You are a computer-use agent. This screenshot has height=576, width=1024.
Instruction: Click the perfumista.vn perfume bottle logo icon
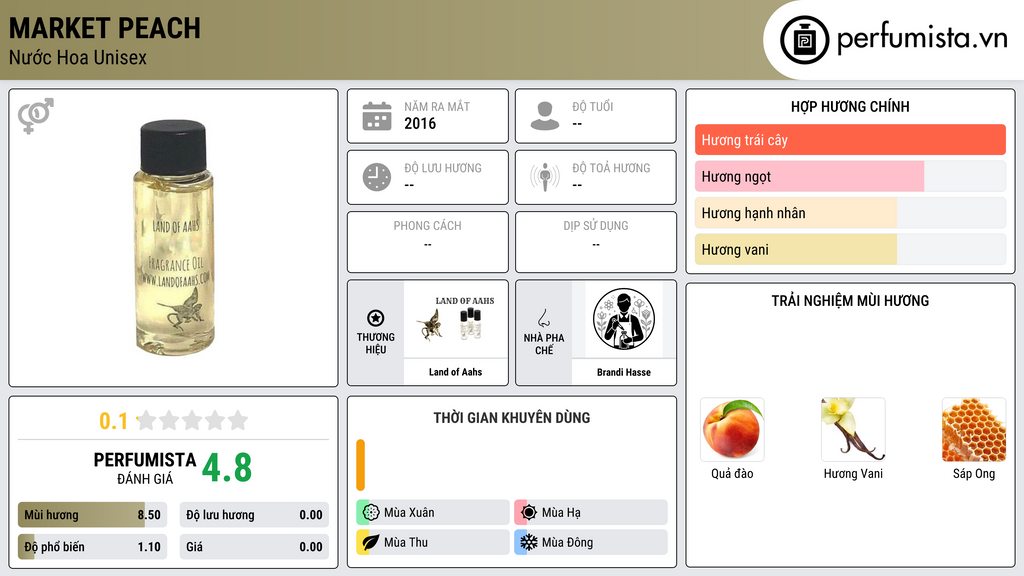[x=805, y=40]
